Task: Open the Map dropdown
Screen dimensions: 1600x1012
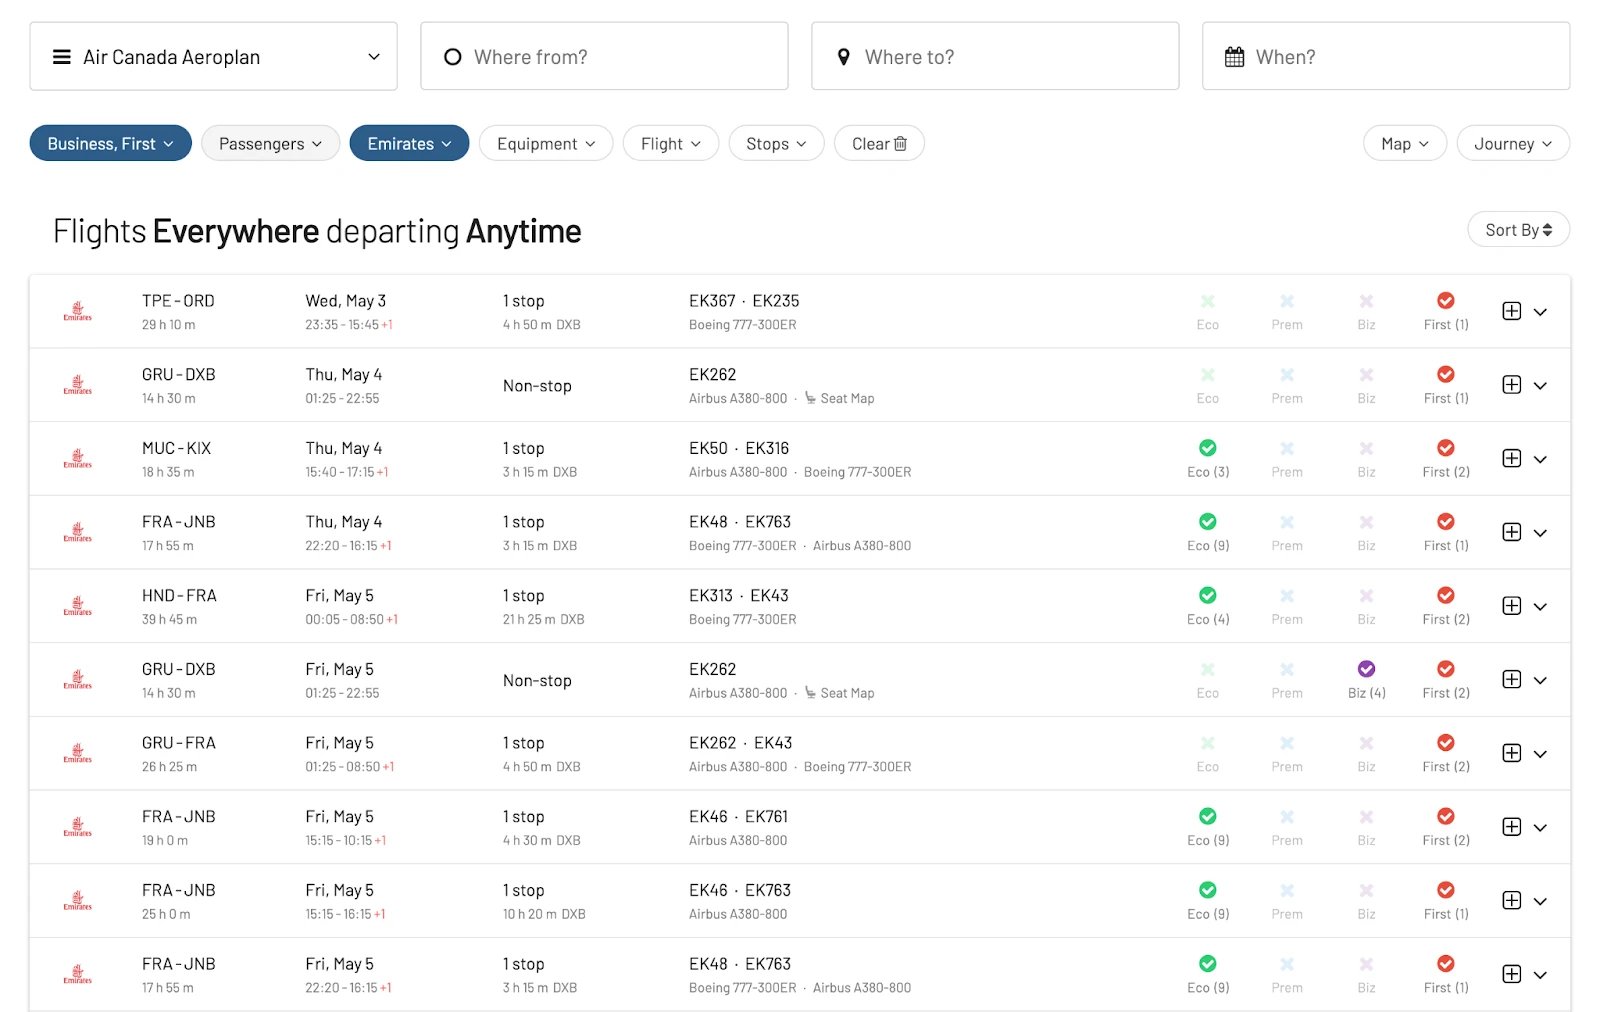Action: (x=1404, y=143)
